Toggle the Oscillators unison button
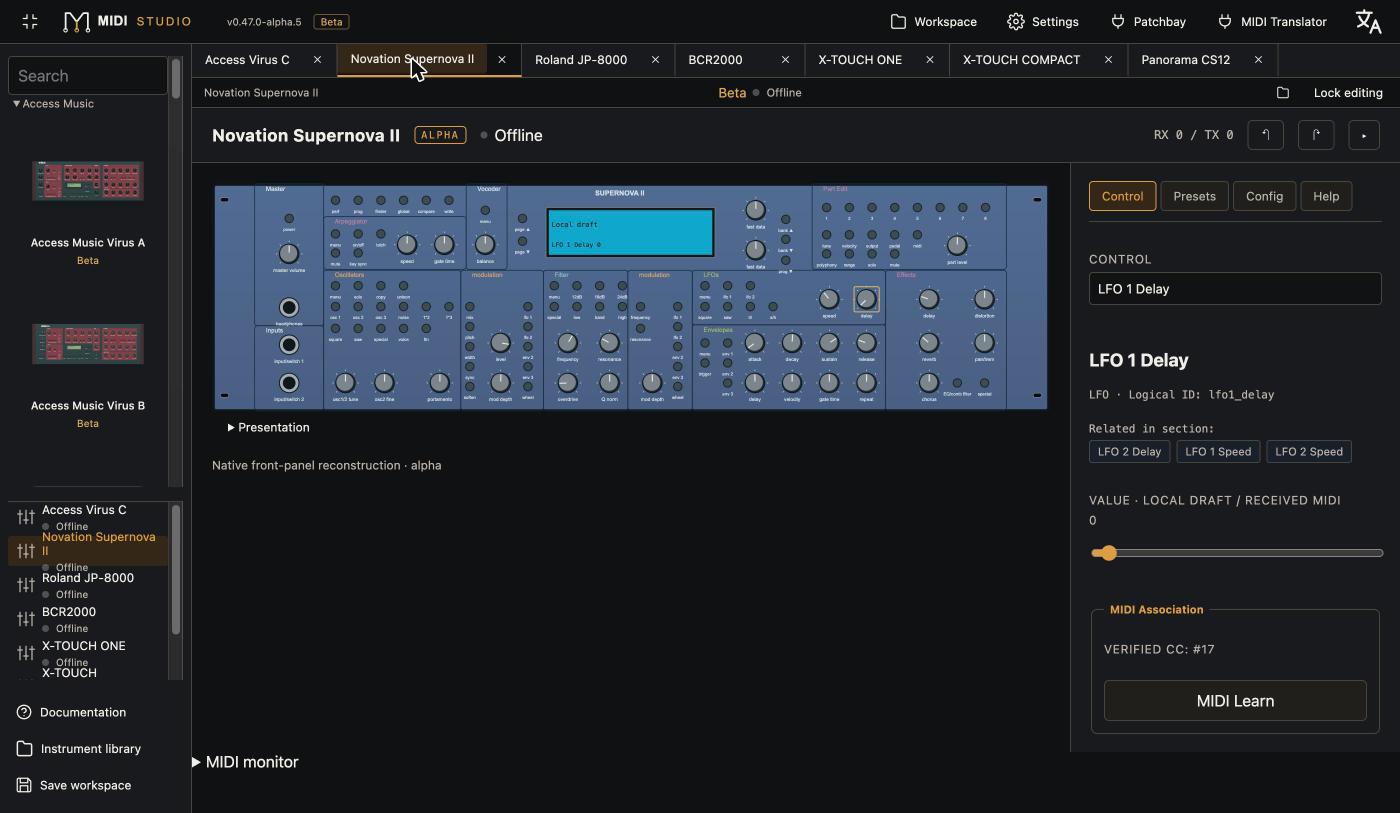 coord(403,286)
